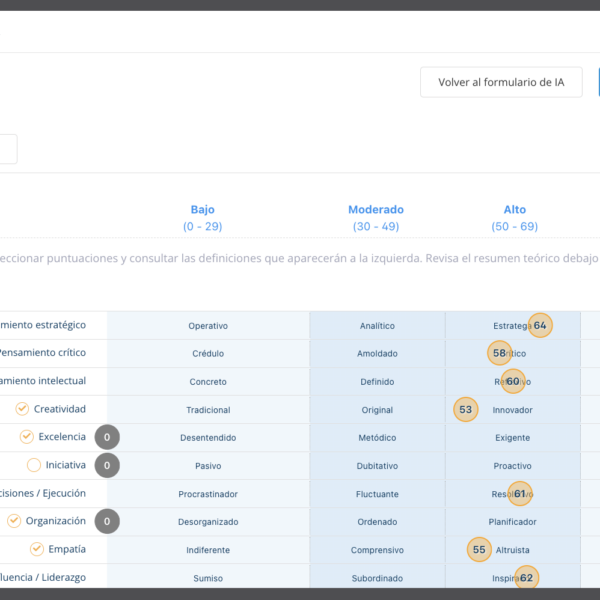Toggle the Creatividad checkbox
Image resolution: width=600 pixels, height=600 pixels.
[22, 409]
